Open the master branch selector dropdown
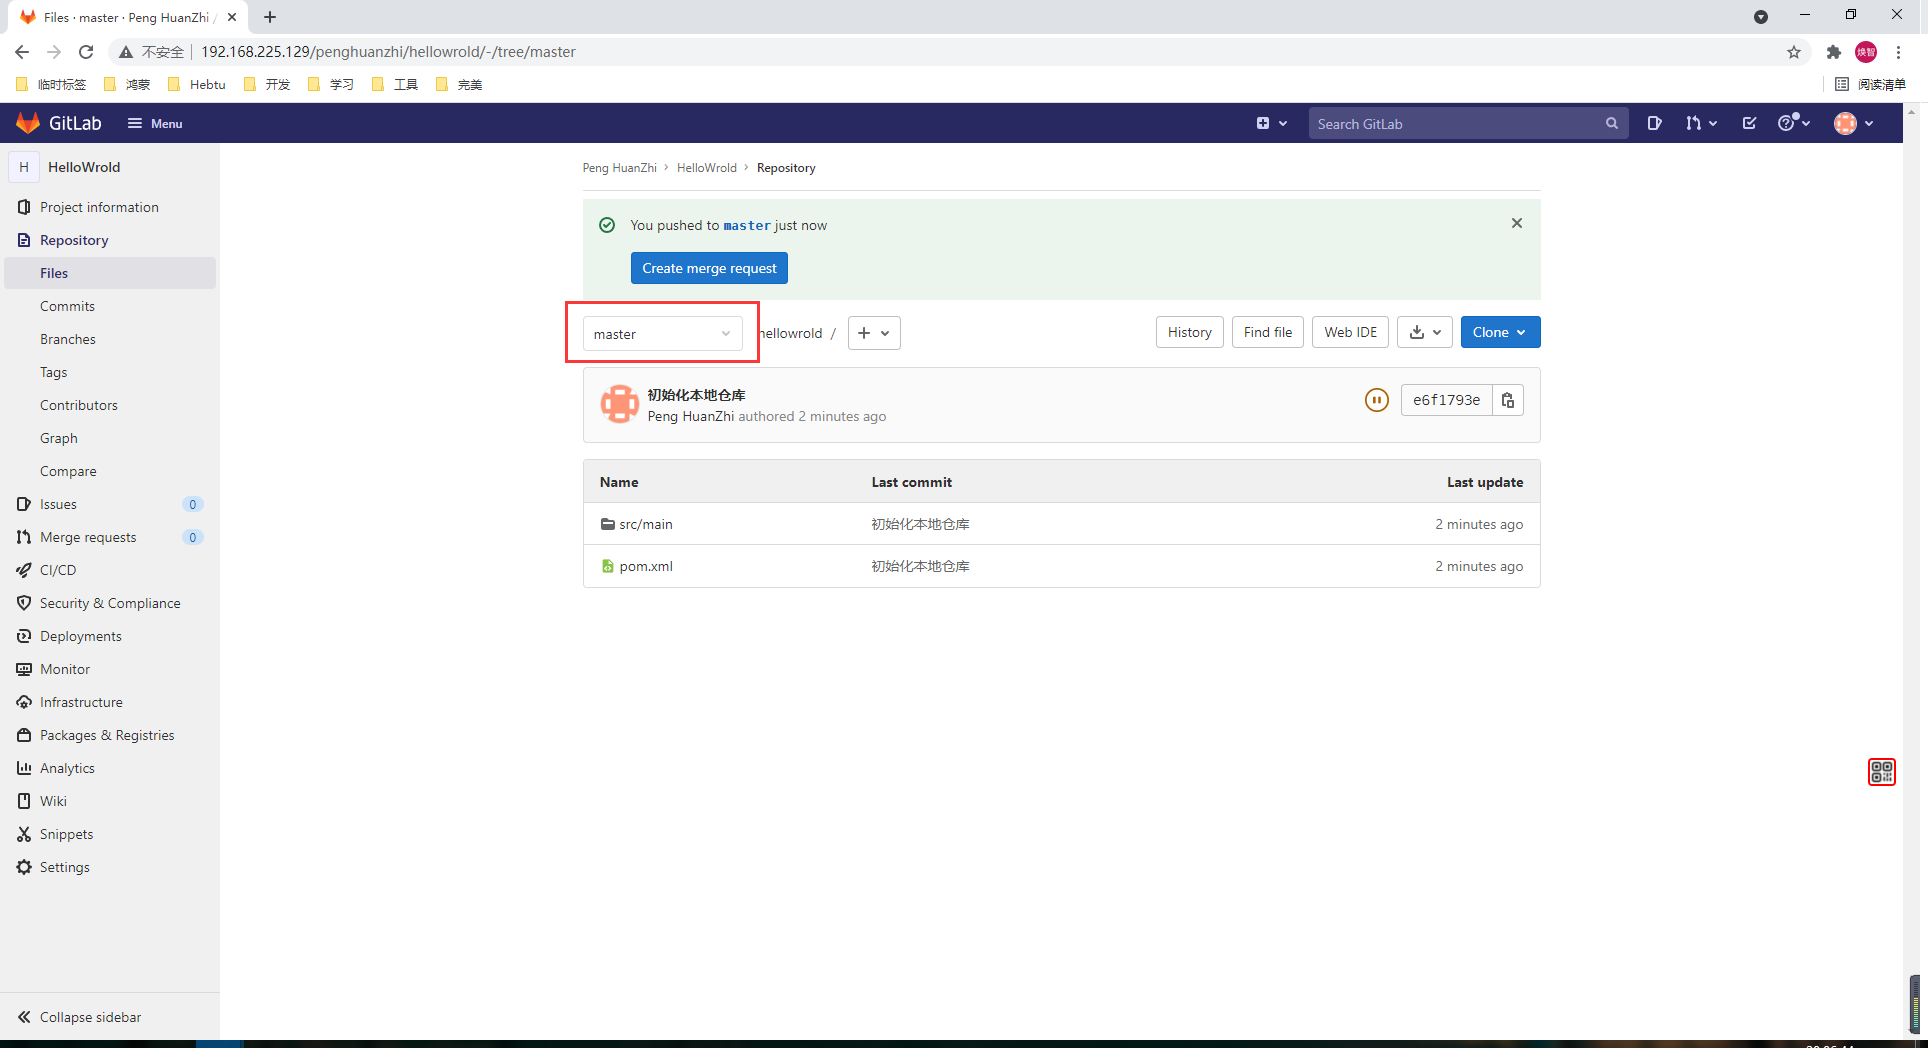 [663, 333]
